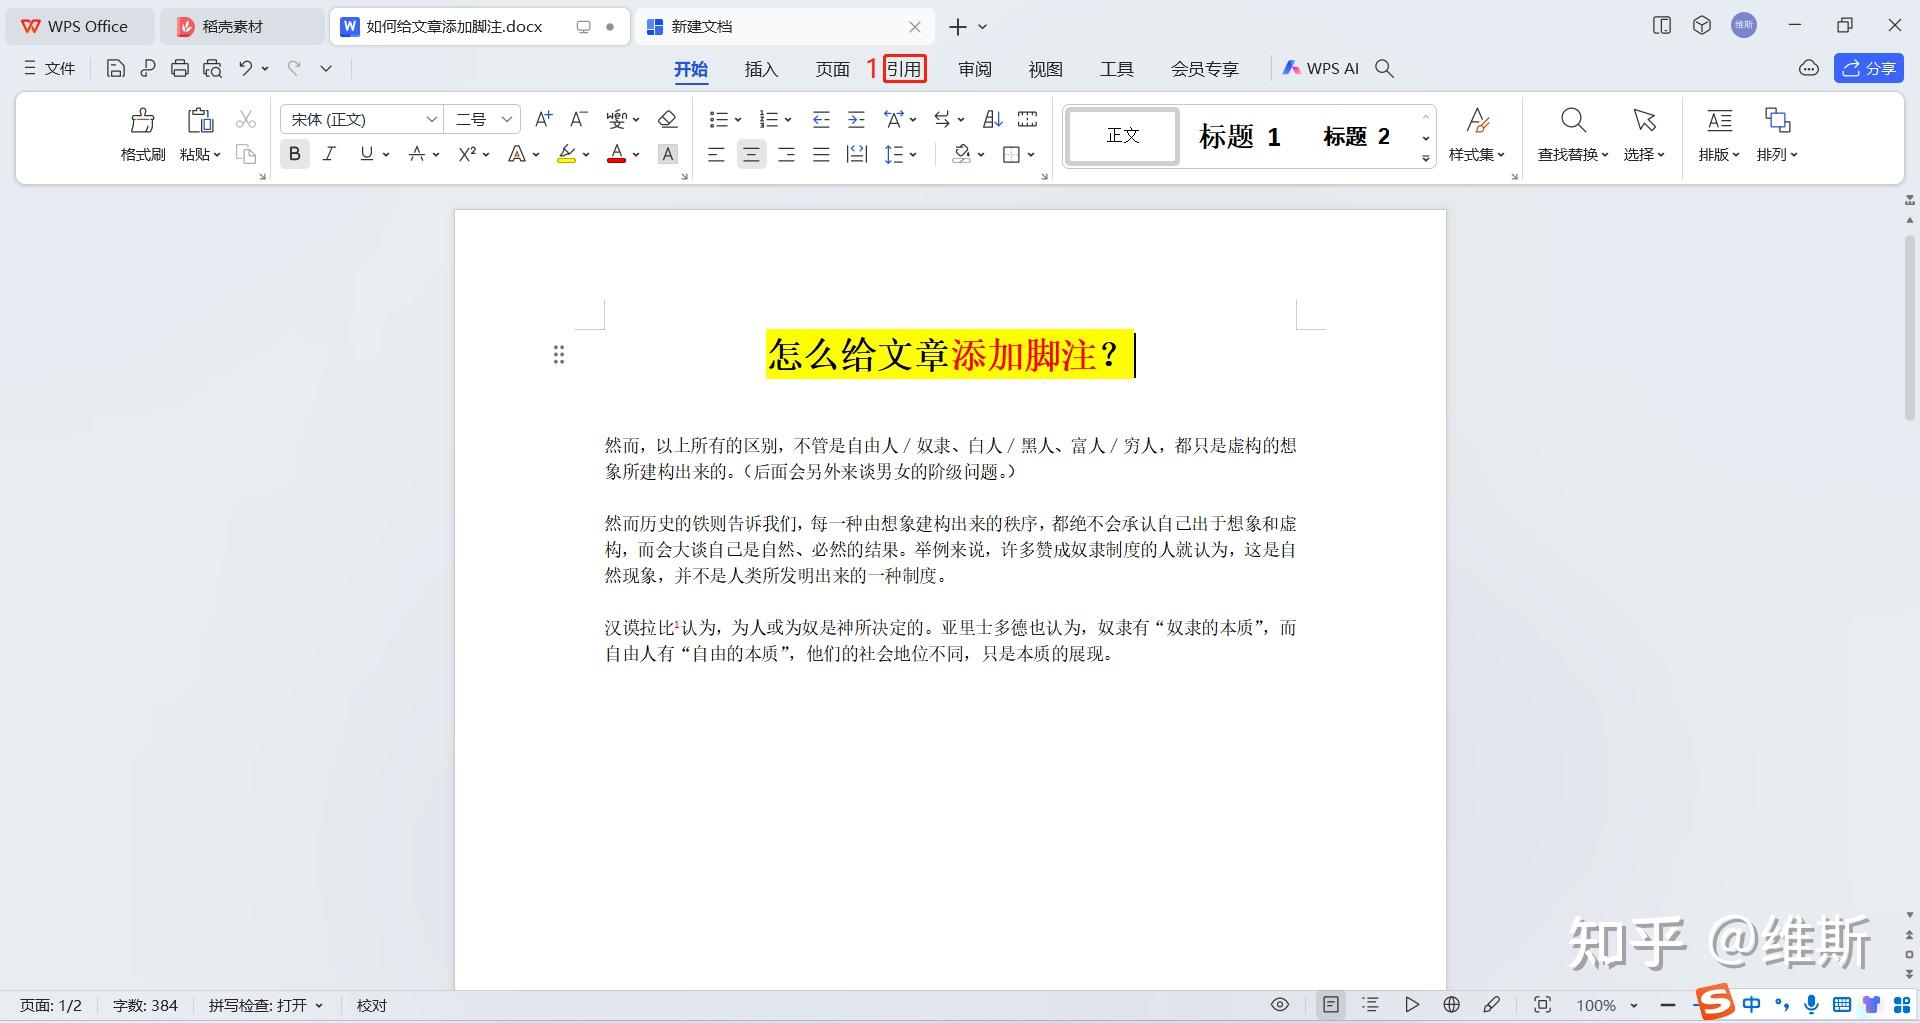Switch to the 插入 ribbon tab

tap(761, 68)
